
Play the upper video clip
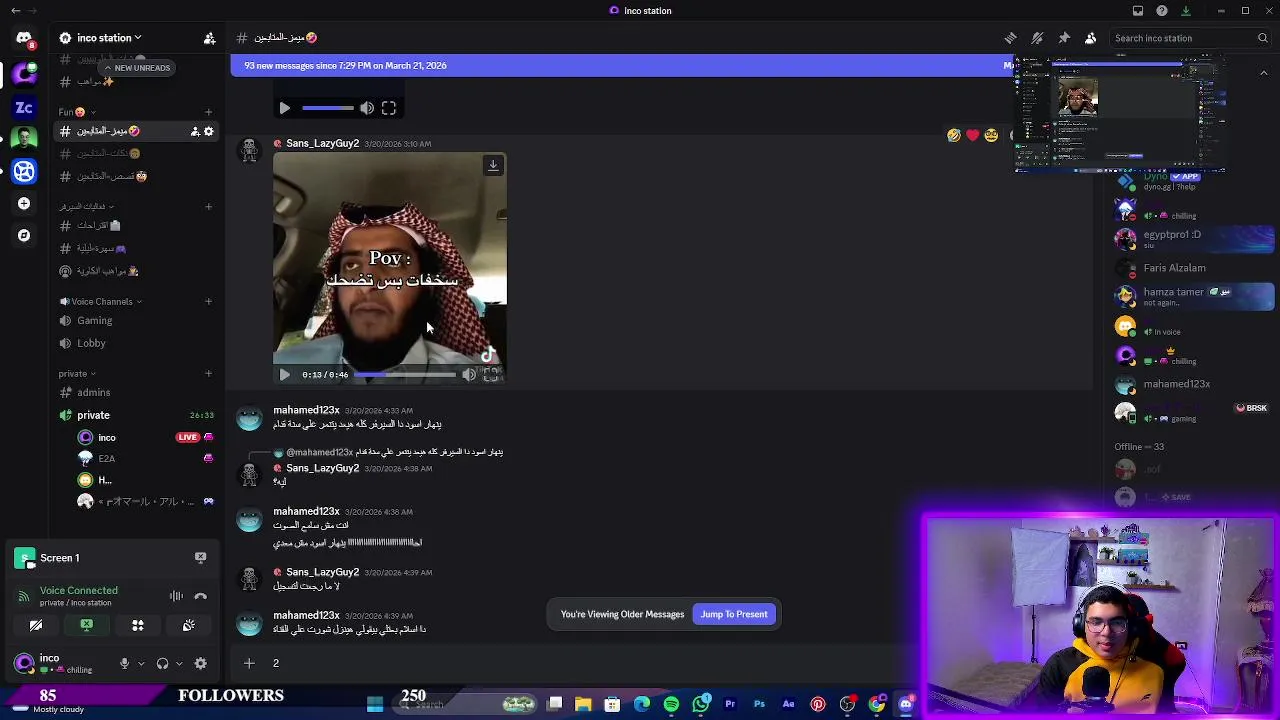click(284, 108)
